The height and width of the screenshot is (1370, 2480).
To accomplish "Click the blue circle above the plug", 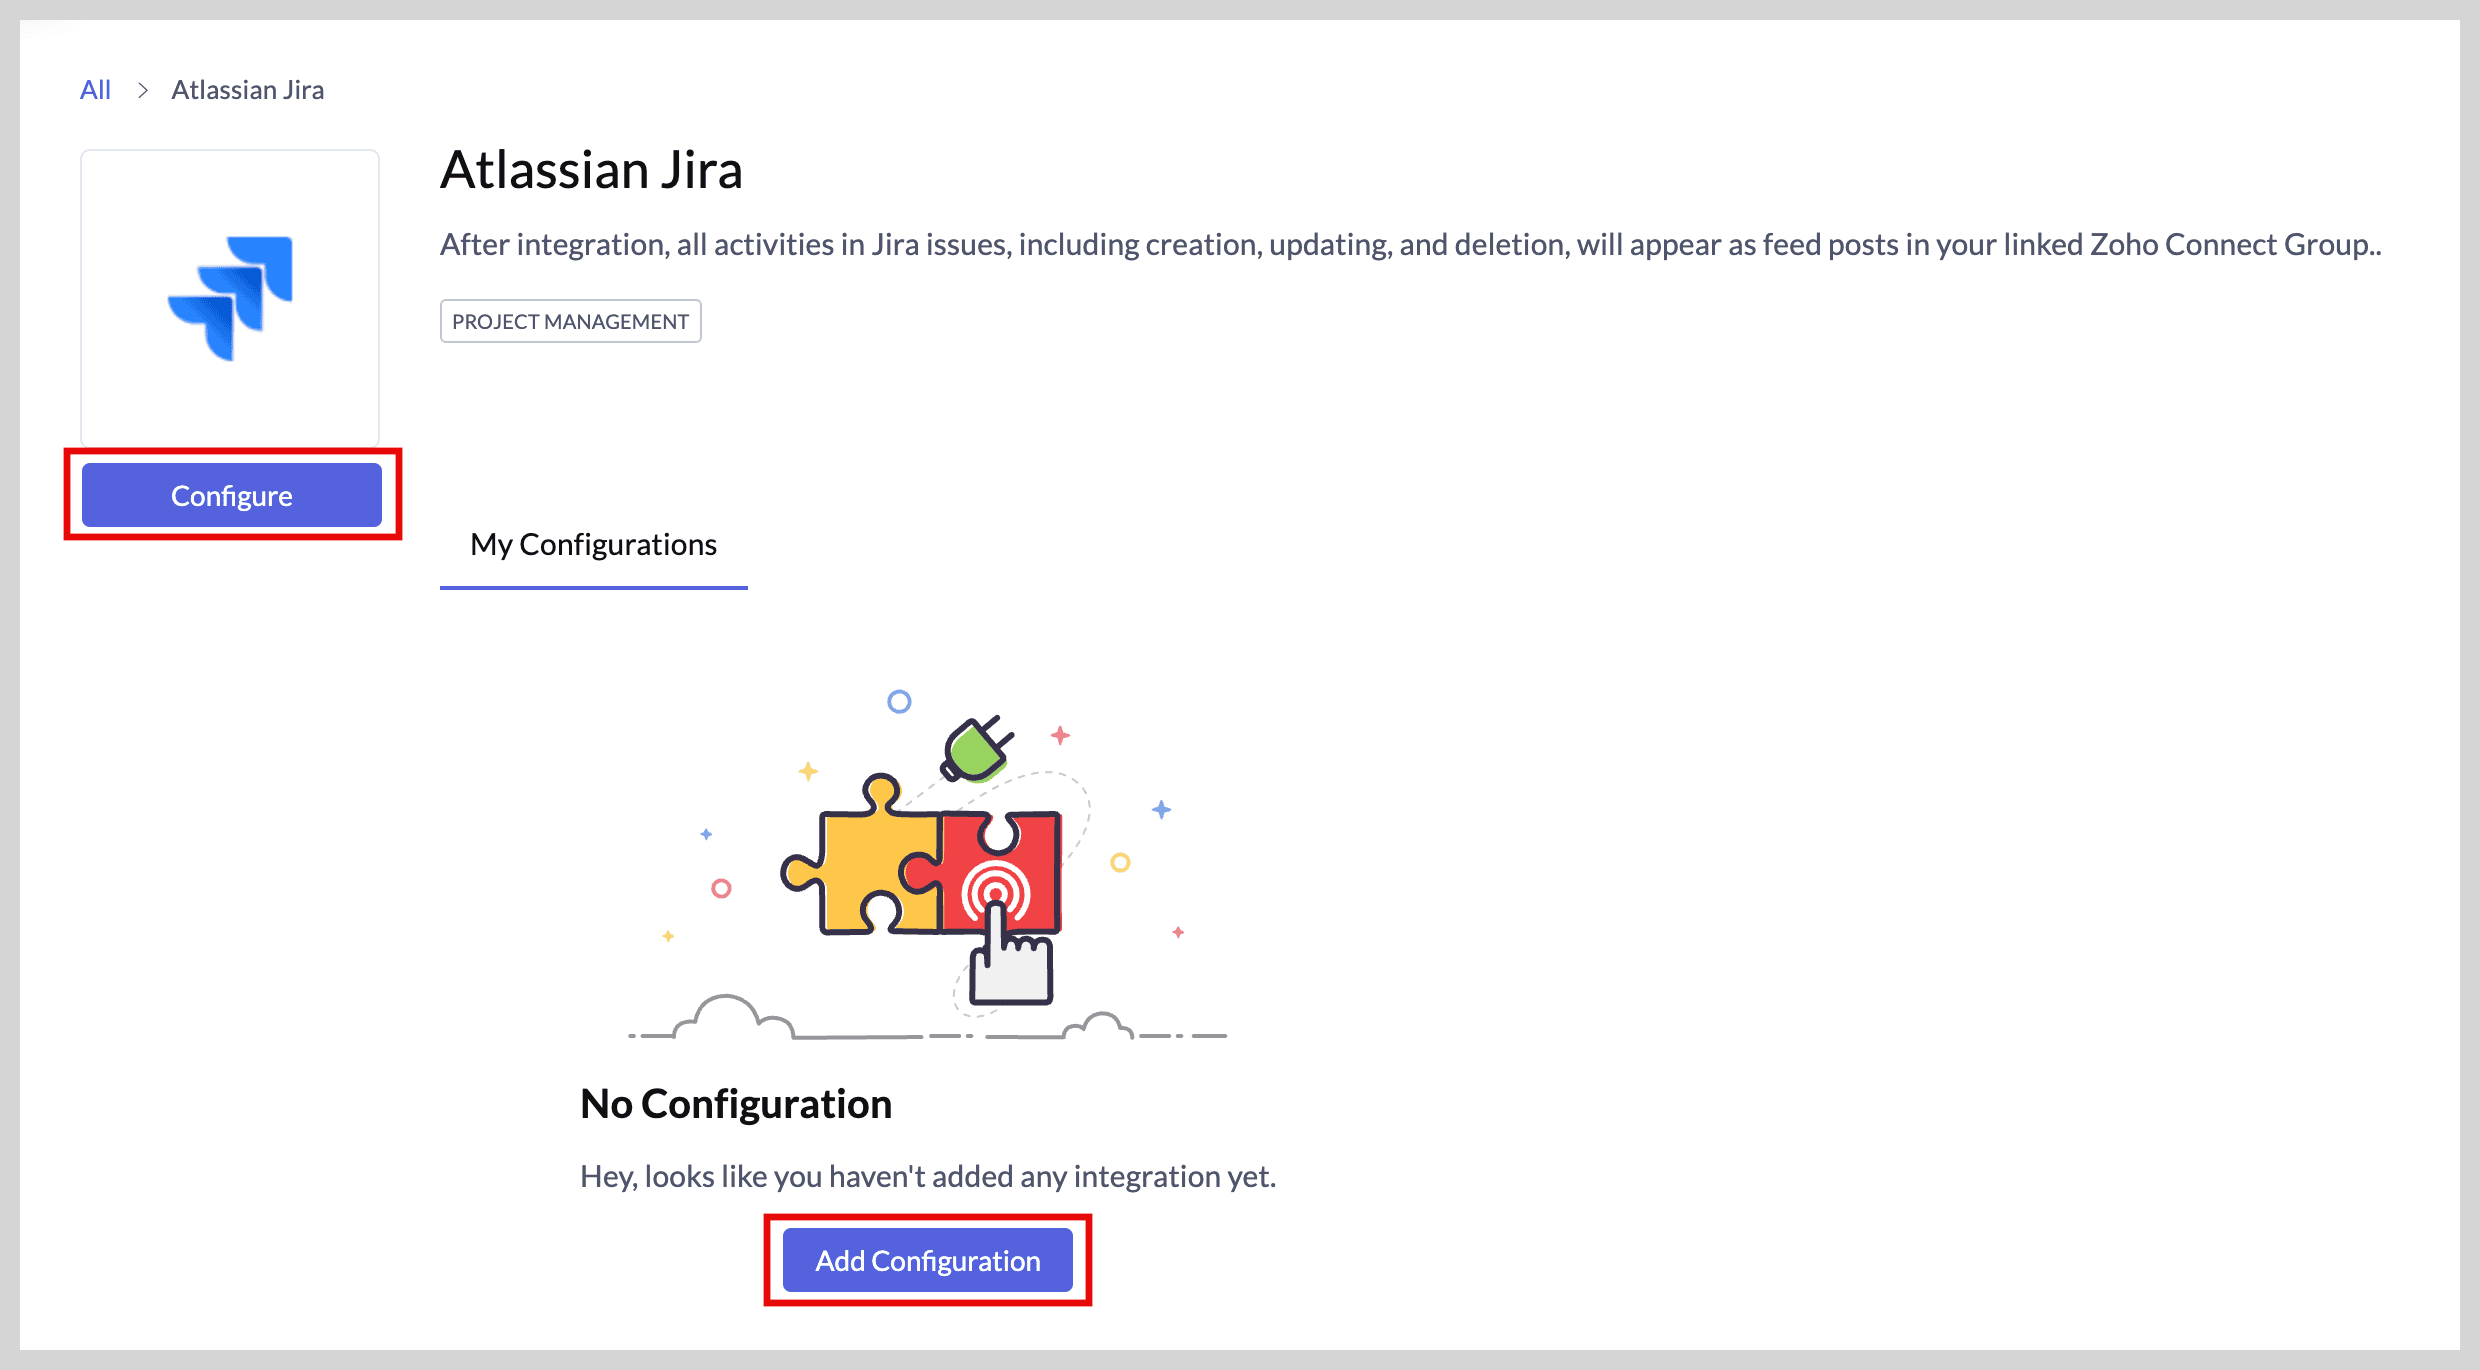I will pos(899,701).
